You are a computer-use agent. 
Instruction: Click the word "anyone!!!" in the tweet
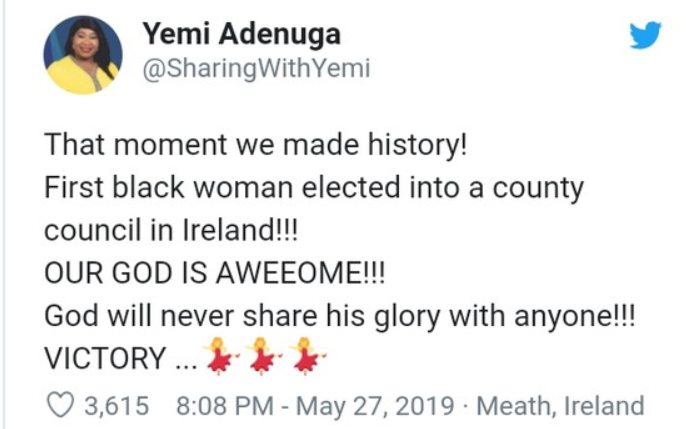585,314
